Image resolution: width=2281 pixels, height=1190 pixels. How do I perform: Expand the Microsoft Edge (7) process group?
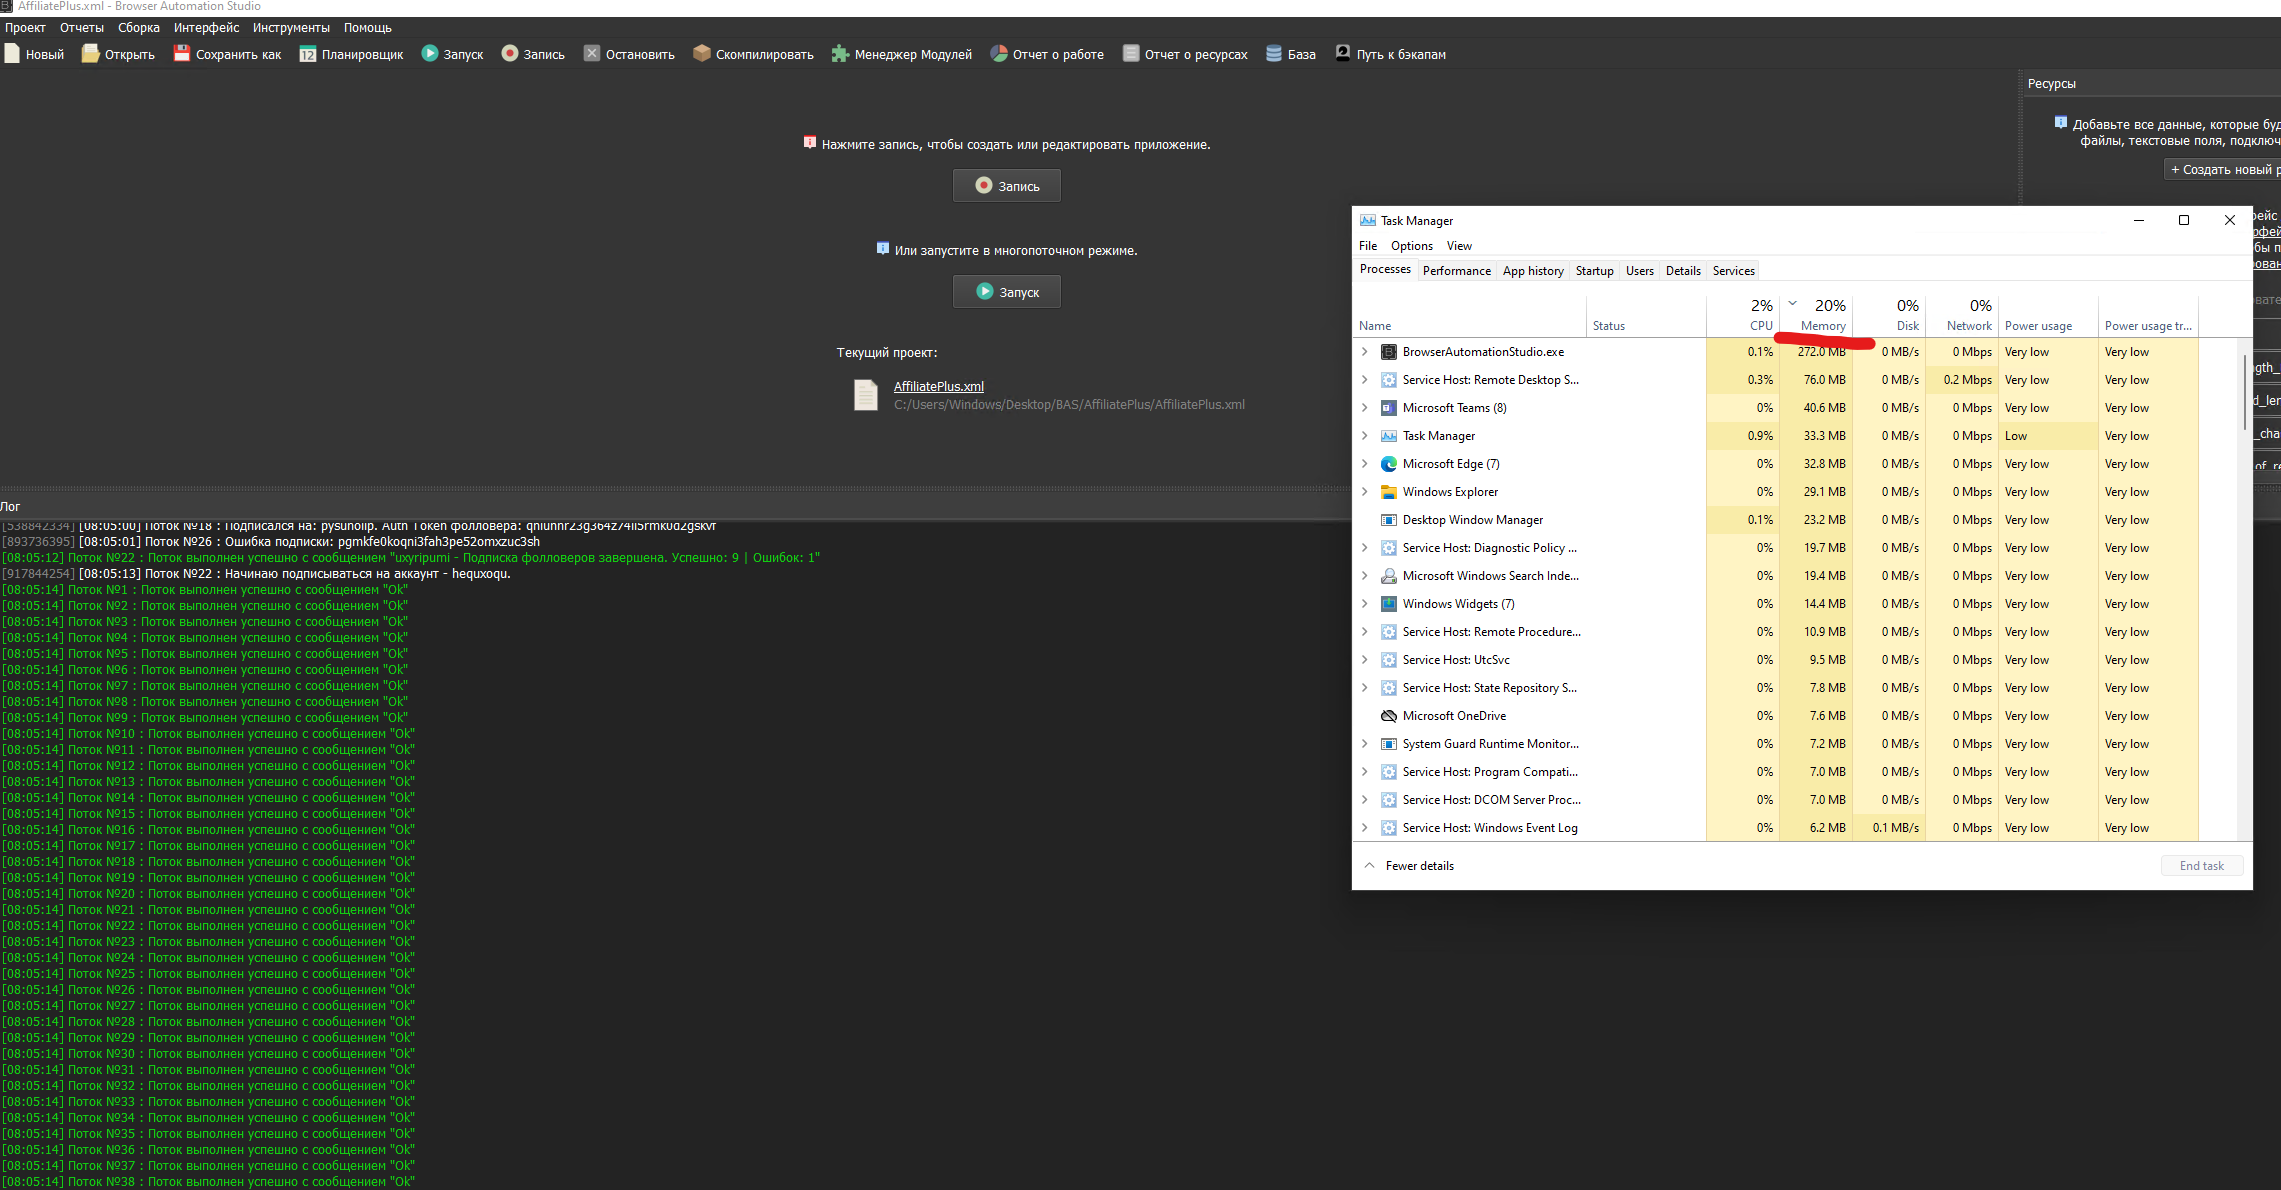[1364, 464]
